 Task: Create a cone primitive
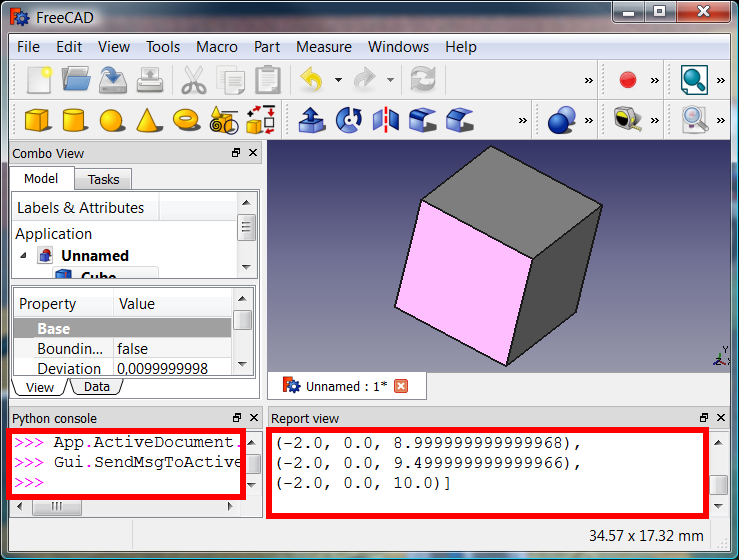(148, 120)
